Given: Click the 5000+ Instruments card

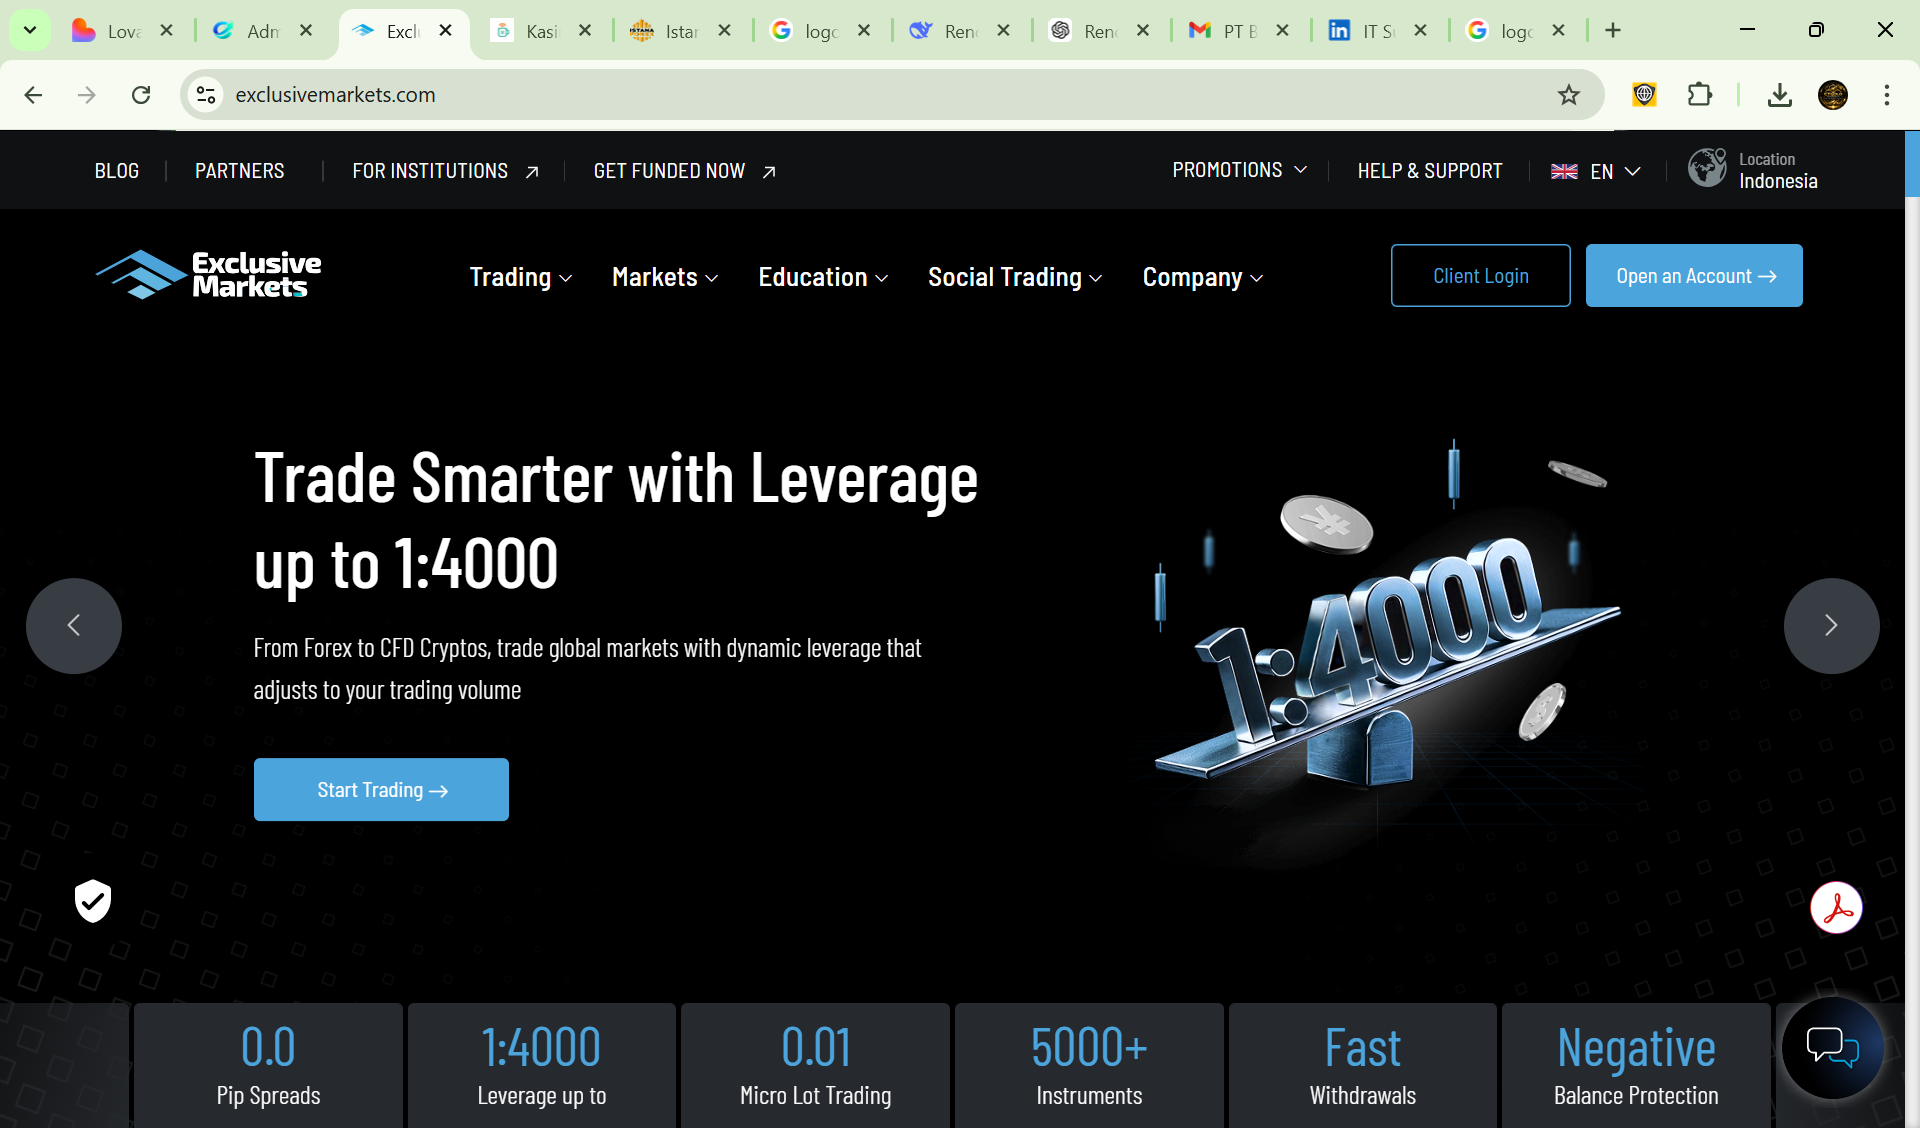Looking at the screenshot, I should (1089, 1066).
